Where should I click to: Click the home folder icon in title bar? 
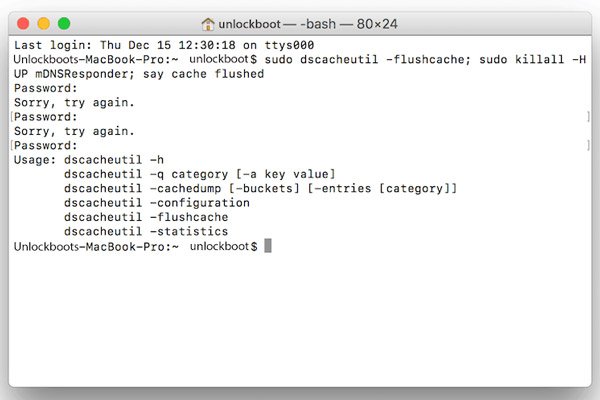point(208,24)
